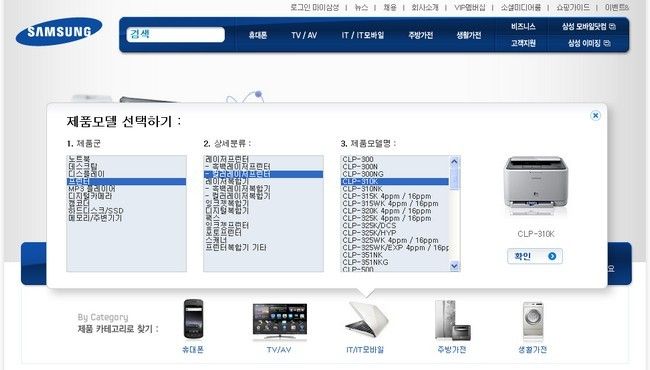Open the IT / IT모바일 navigation menu
The image size is (650, 370).
coord(363,36)
